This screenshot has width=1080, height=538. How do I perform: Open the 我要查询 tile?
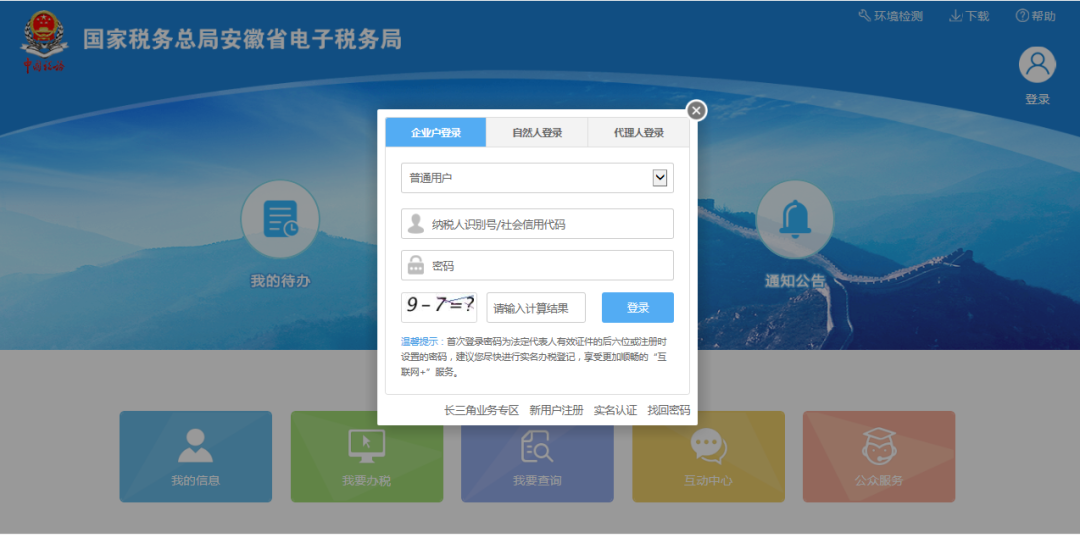click(537, 457)
